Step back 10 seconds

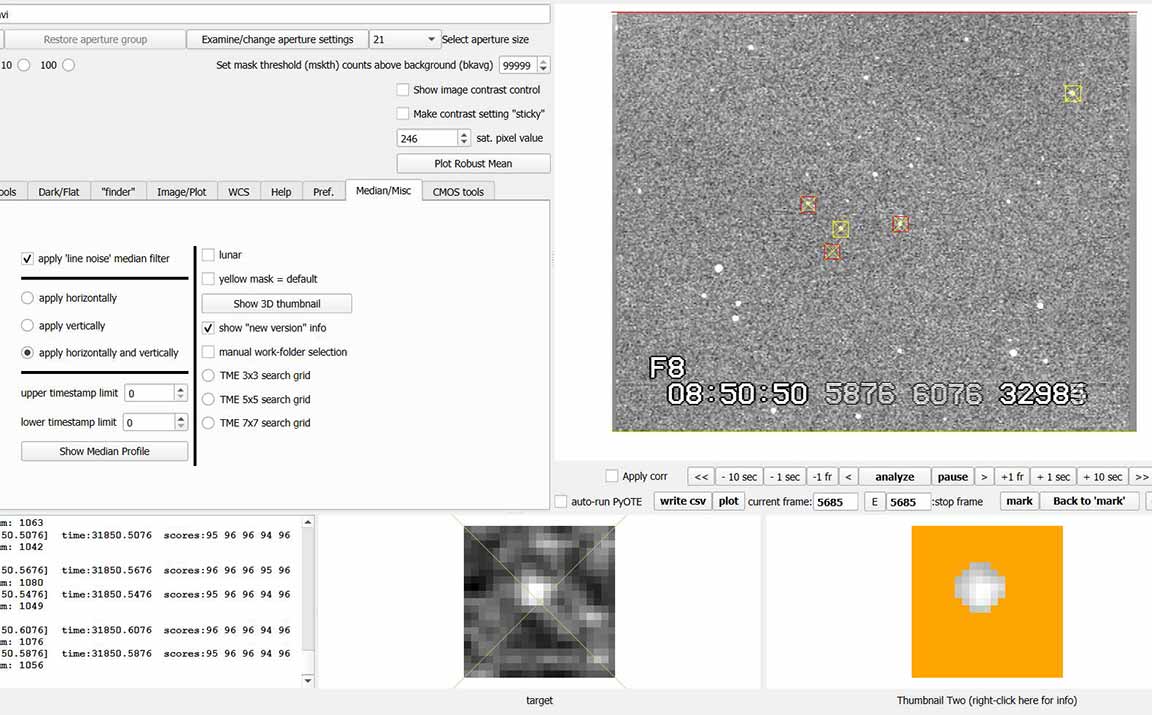(x=739, y=477)
